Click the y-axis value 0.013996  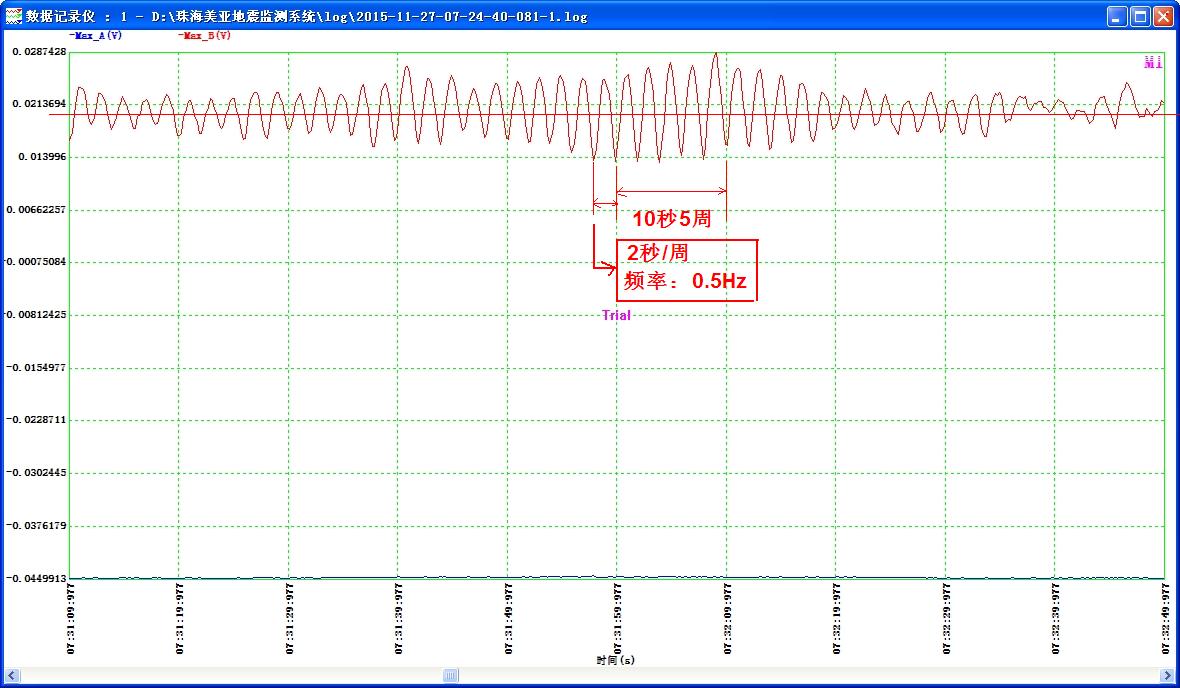click(x=42, y=157)
